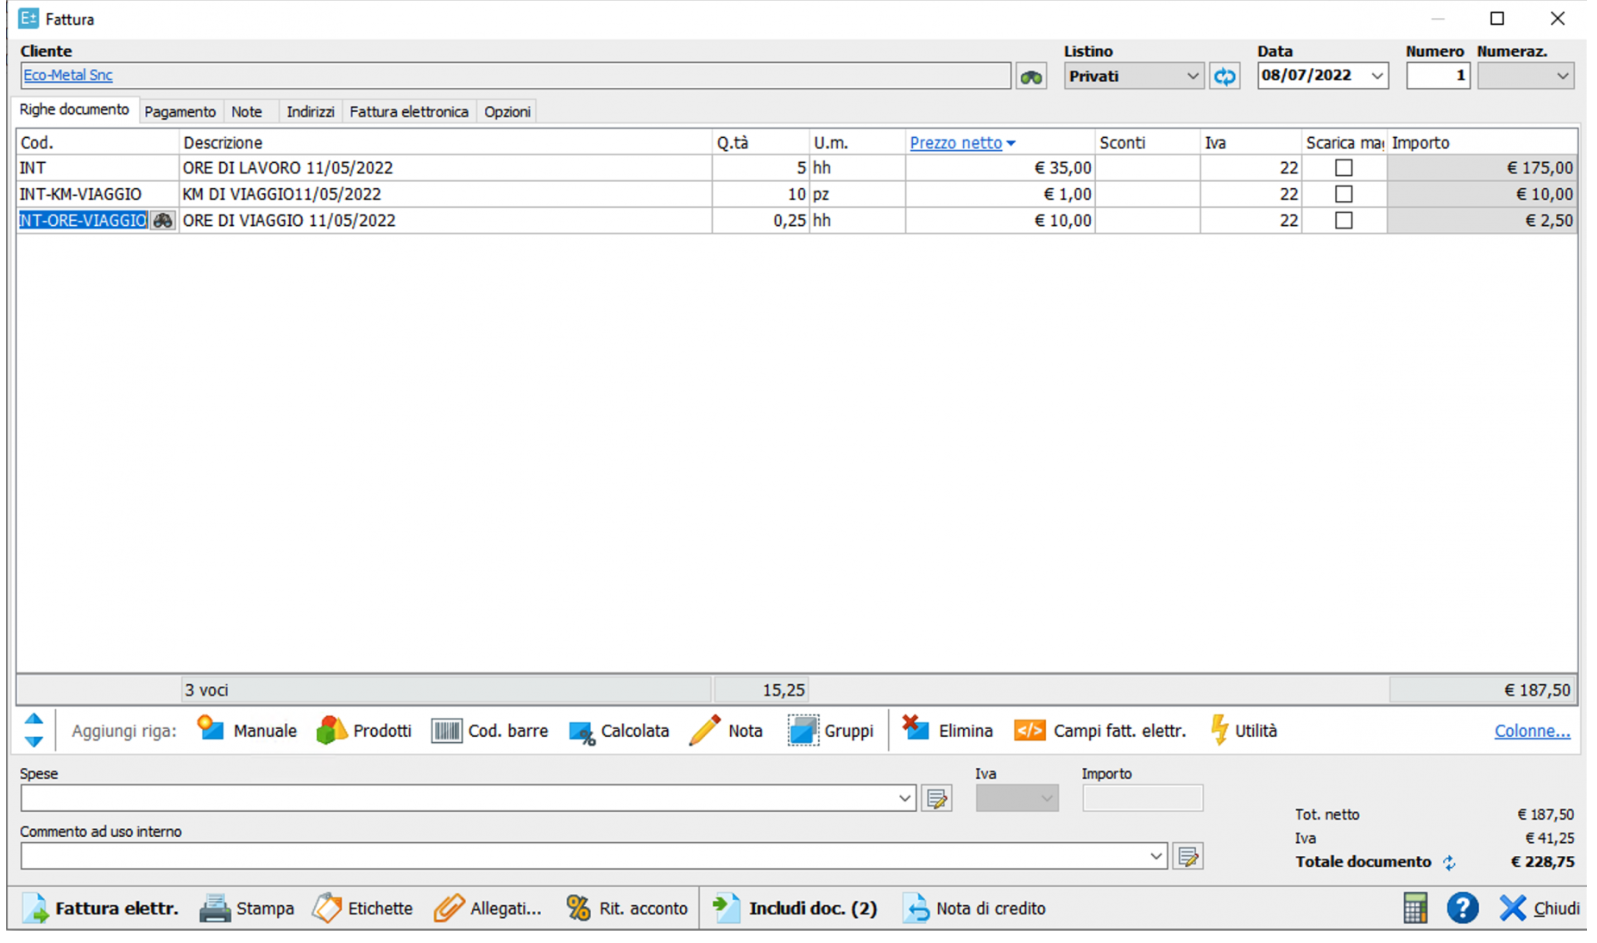
Task: Add a Calcolata row
Action: (619, 731)
